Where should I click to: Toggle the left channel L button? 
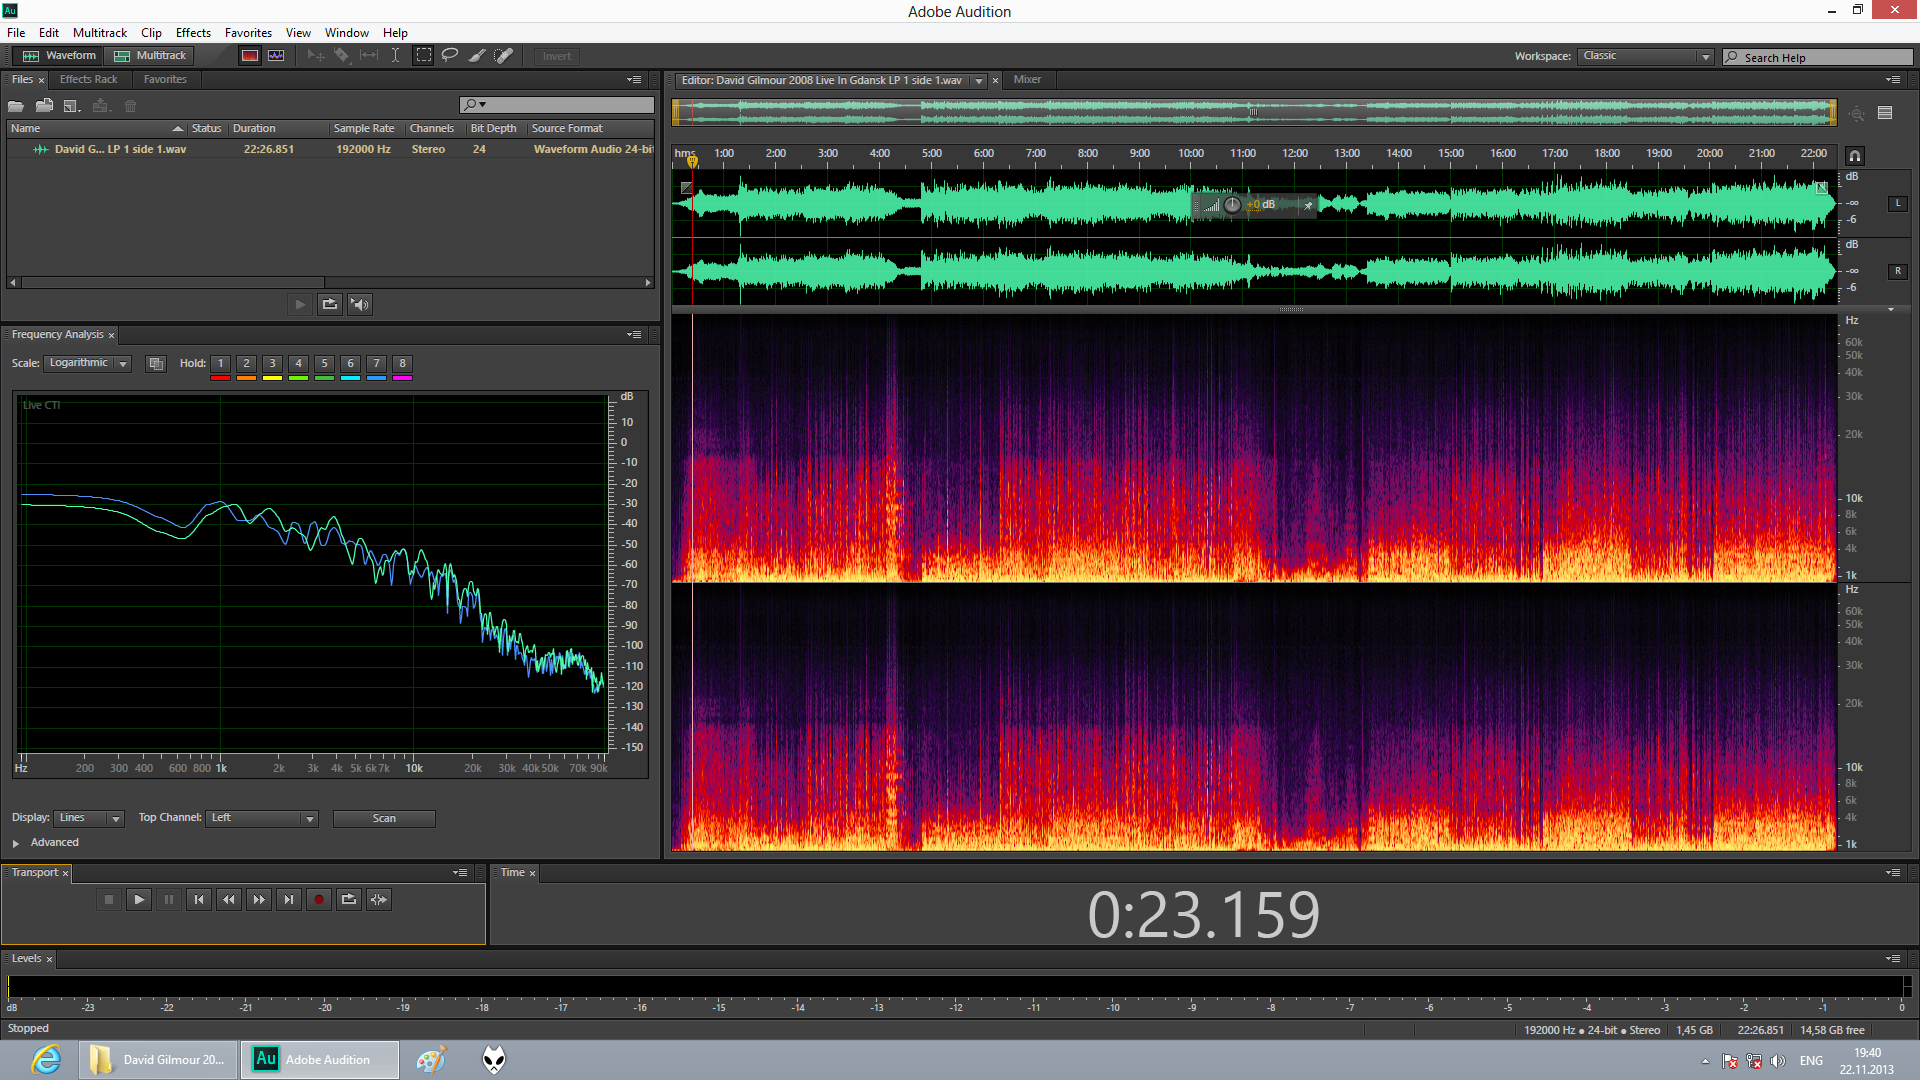pyautogui.click(x=1897, y=204)
